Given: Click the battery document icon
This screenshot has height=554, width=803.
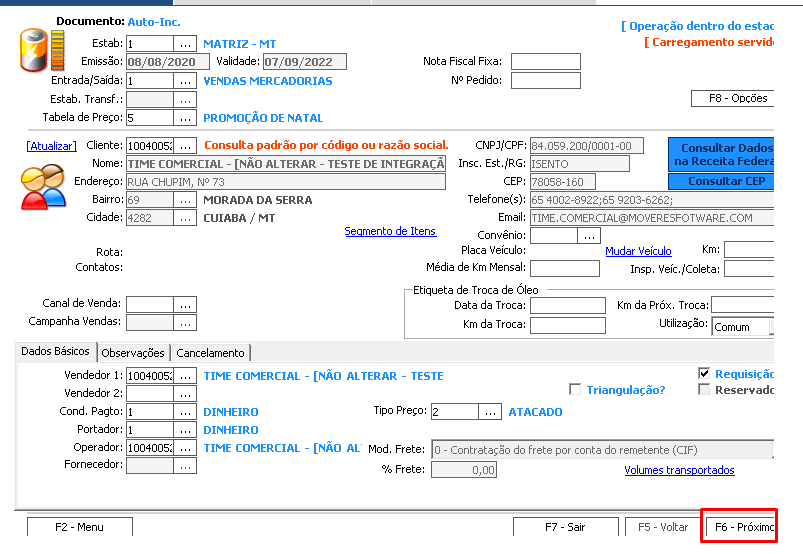Looking at the screenshot, I should tap(42, 50).
